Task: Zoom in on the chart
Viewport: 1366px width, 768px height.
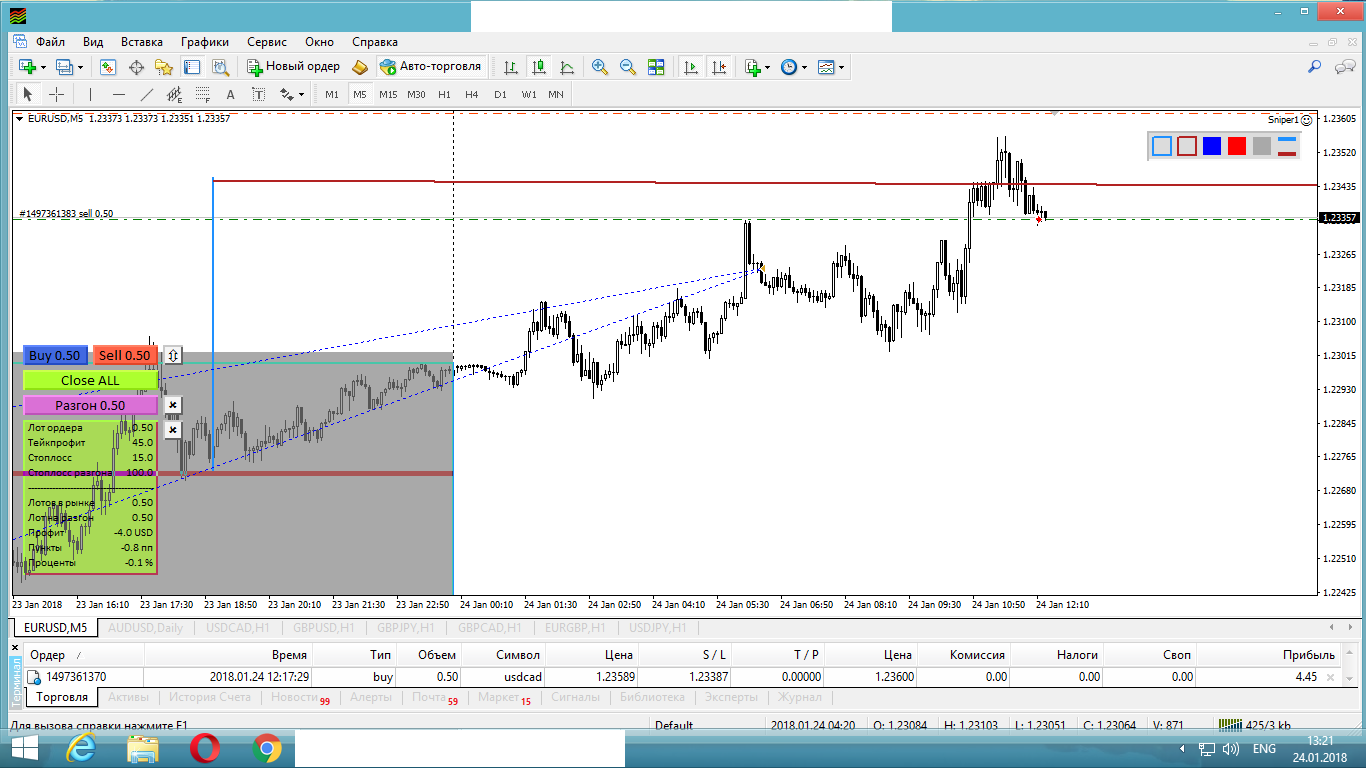Action: pos(600,67)
